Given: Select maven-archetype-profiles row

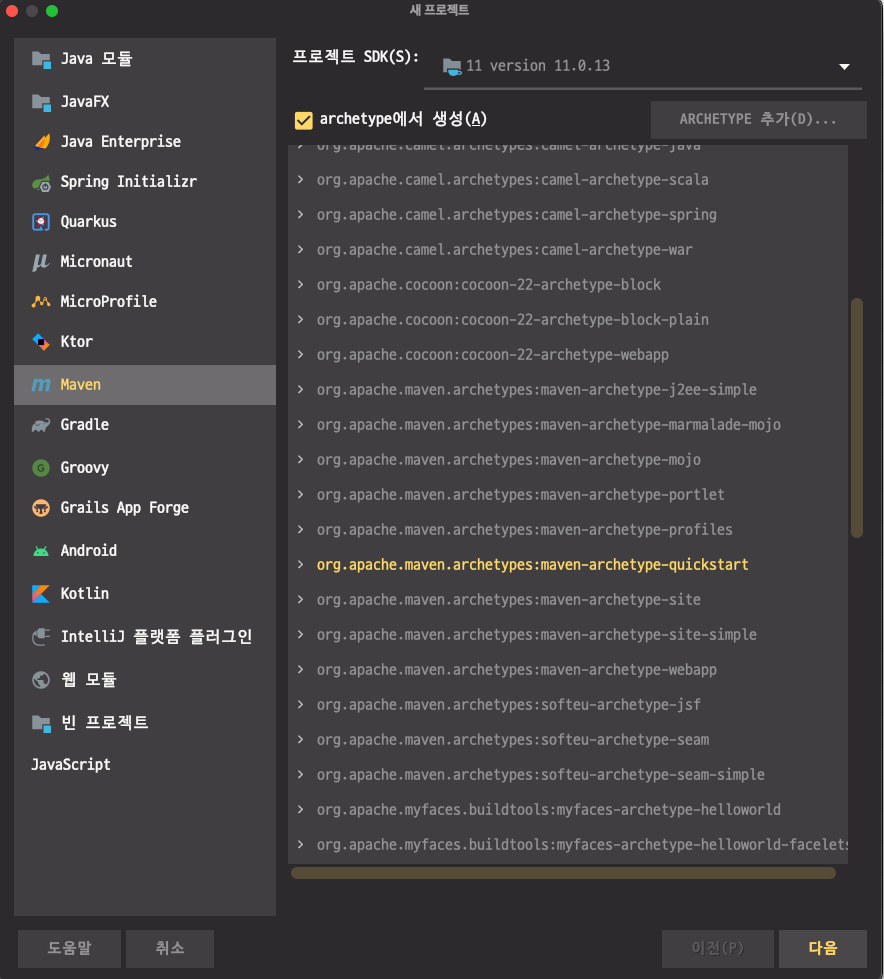Looking at the screenshot, I should pyautogui.click(x=568, y=529).
